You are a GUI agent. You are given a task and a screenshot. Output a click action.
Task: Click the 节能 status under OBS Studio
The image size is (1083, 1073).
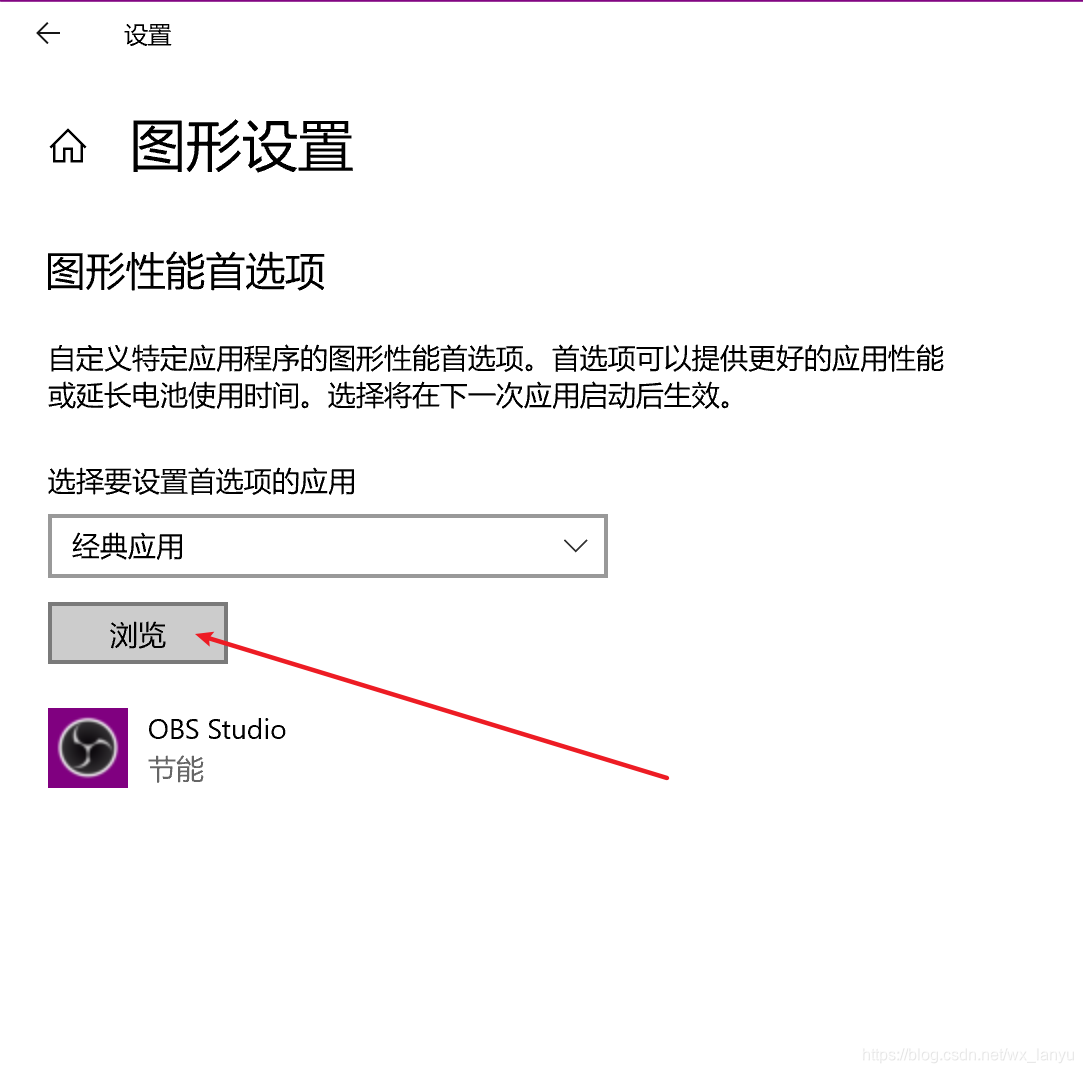pos(176,769)
